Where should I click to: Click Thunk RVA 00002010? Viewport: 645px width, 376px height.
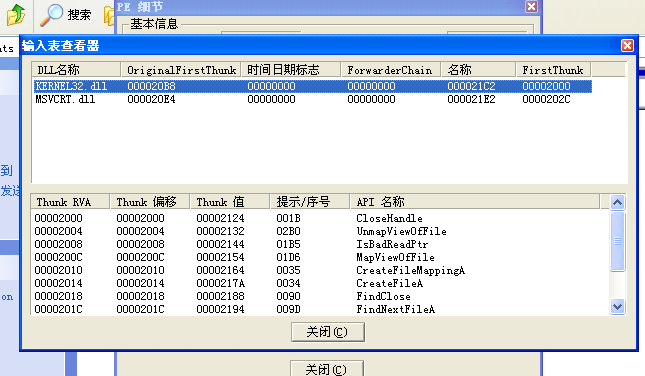(x=58, y=270)
